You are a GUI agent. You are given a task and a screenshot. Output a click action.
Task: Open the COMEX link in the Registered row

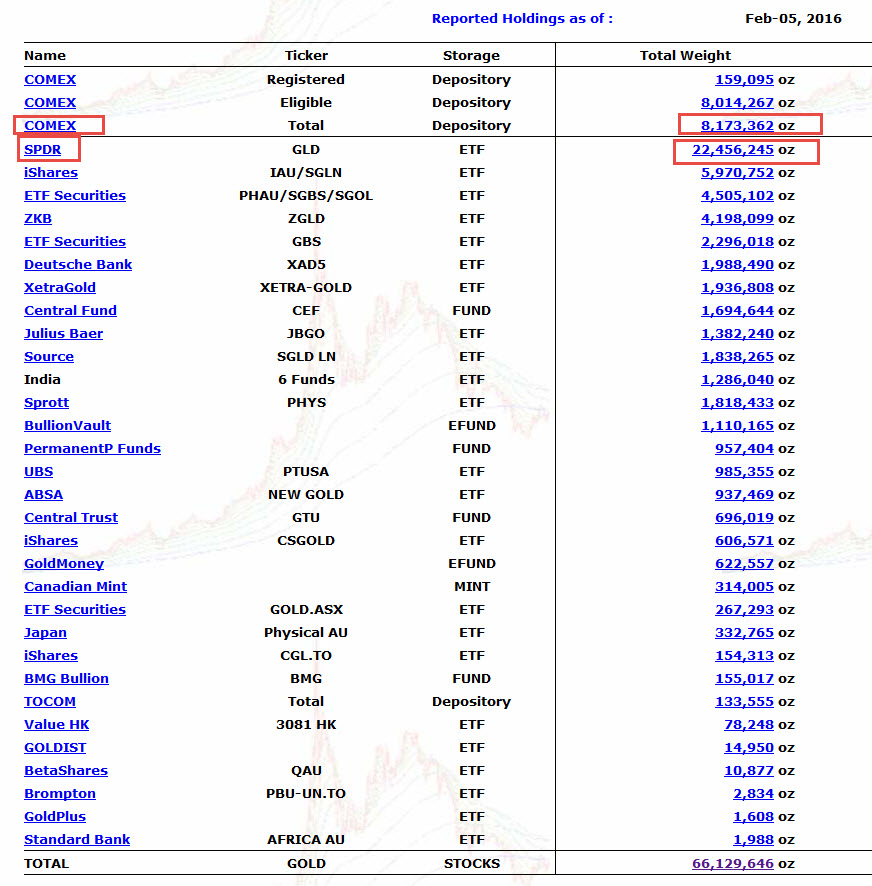coord(50,80)
